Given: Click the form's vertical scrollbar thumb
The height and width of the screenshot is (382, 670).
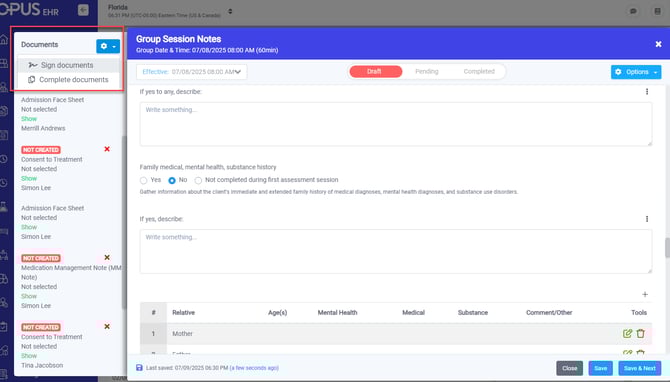Looking at the screenshot, I should (x=667, y=248).
